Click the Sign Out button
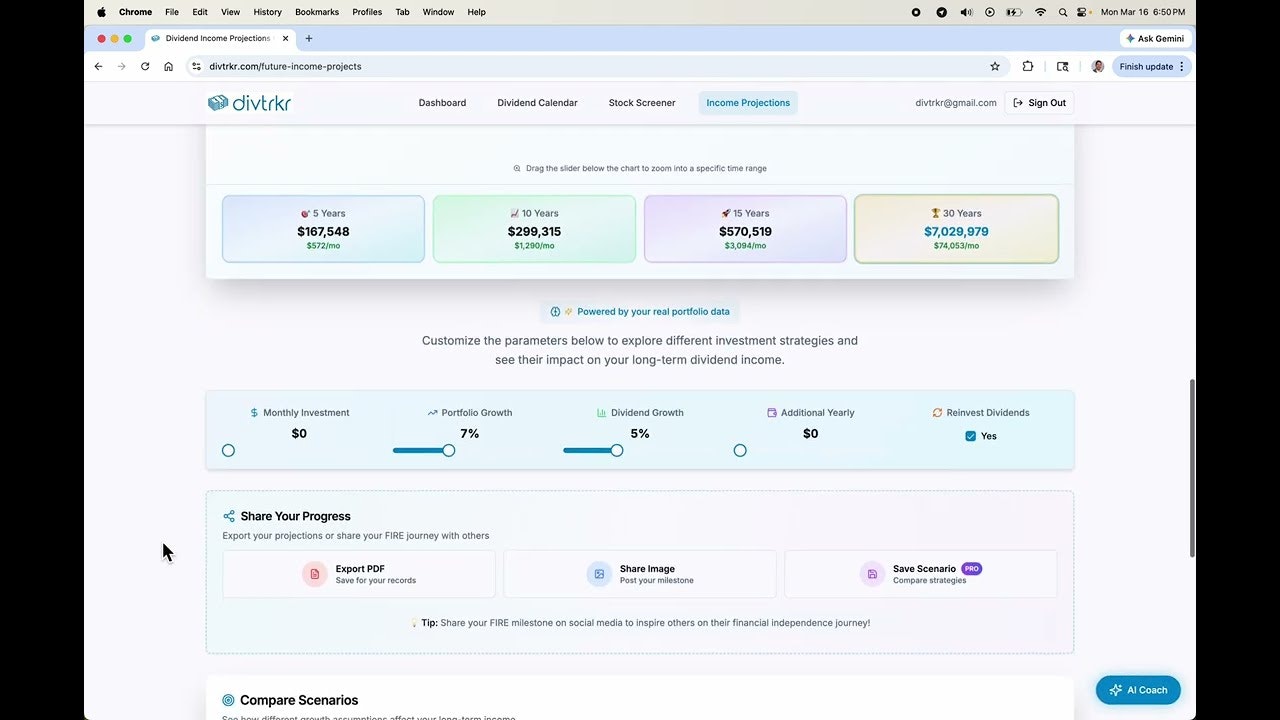Viewport: 1280px width, 720px height. (1039, 103)
